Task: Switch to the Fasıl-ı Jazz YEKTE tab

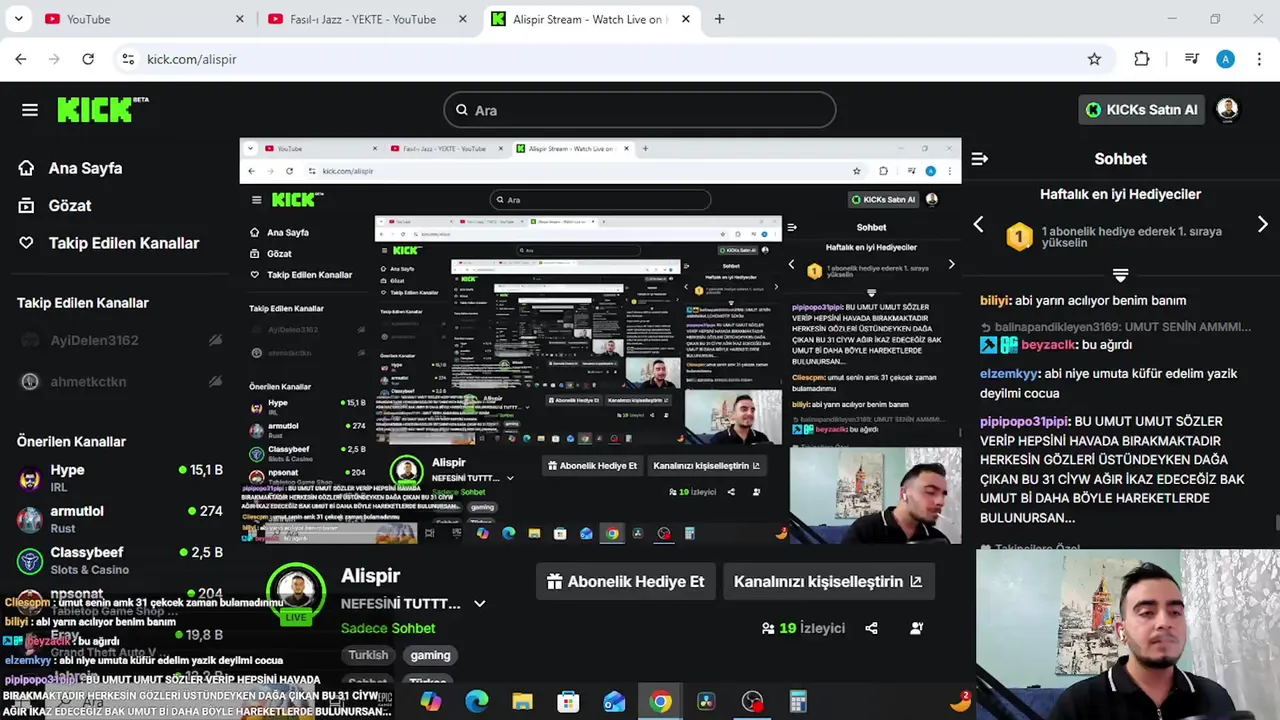Action: click(x=367, y=19)
